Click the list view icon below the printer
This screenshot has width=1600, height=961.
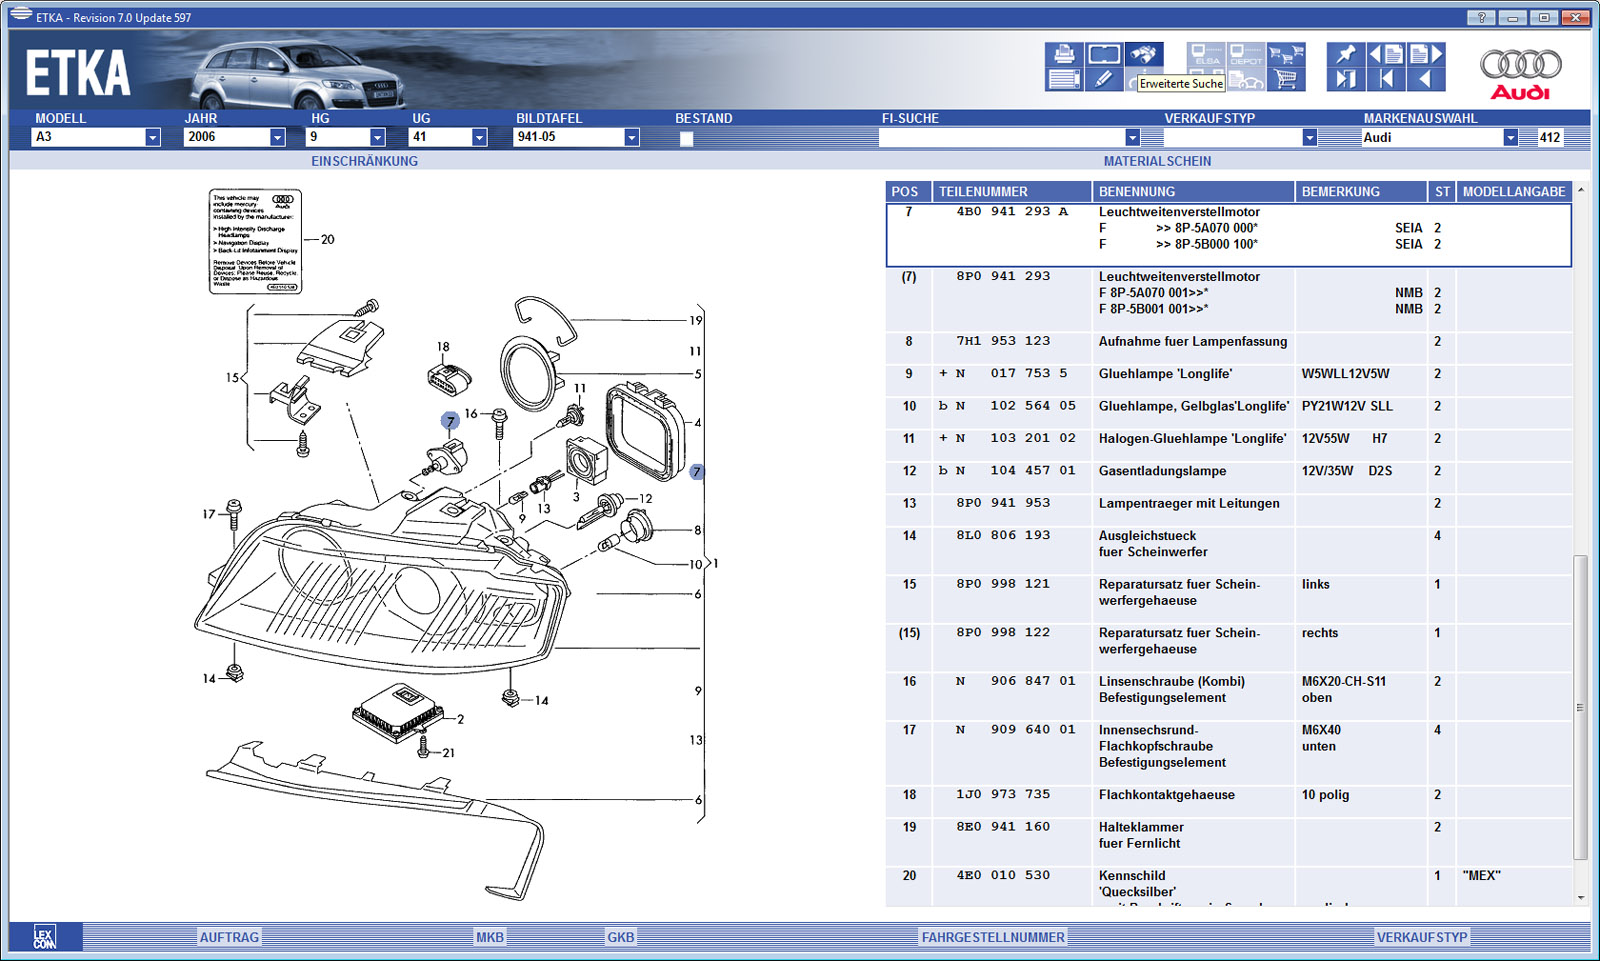tap(1064, 79)
